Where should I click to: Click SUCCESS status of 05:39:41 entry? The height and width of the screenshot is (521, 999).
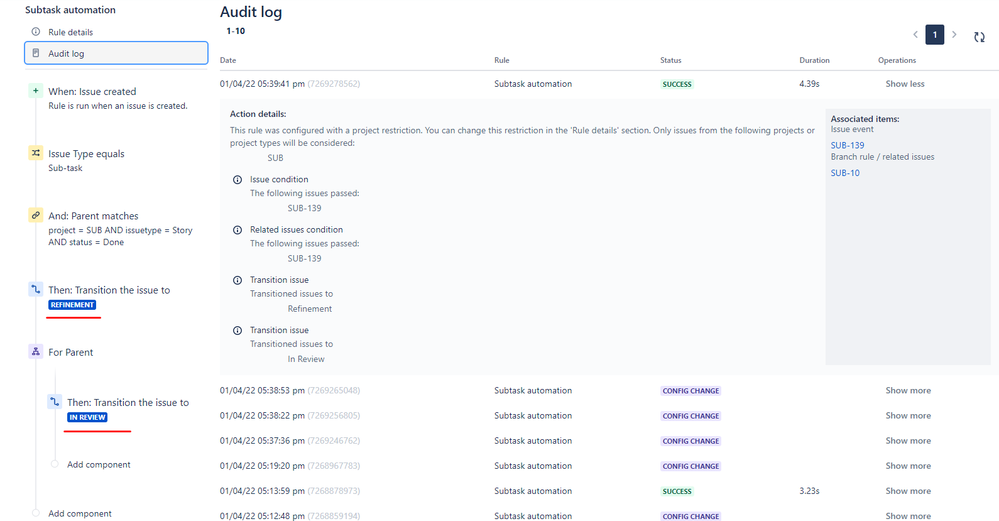677,84
